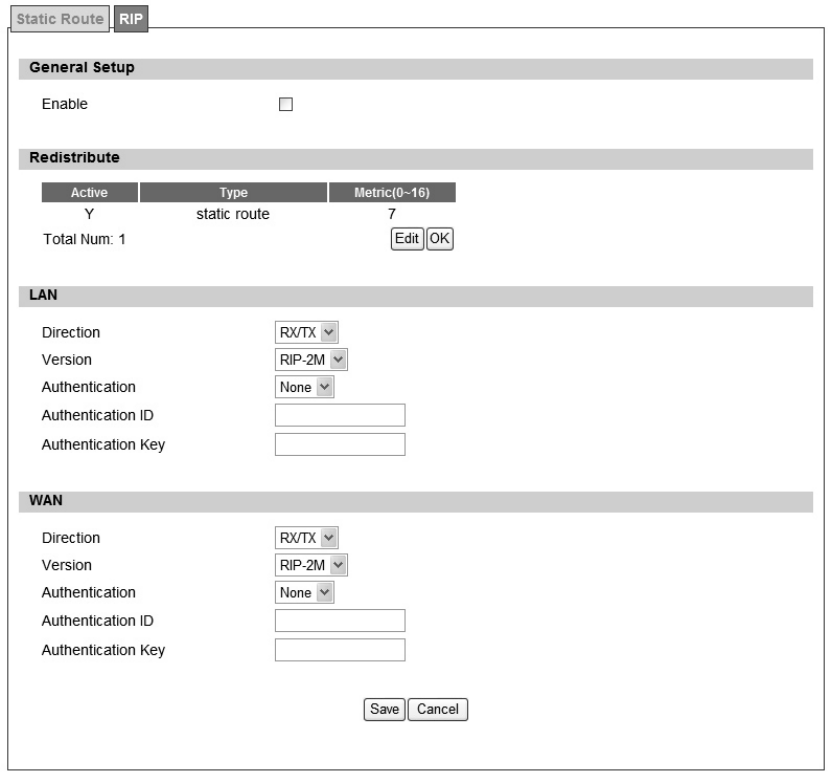Click the OK button in Redistribute

[x=439, y=239]
